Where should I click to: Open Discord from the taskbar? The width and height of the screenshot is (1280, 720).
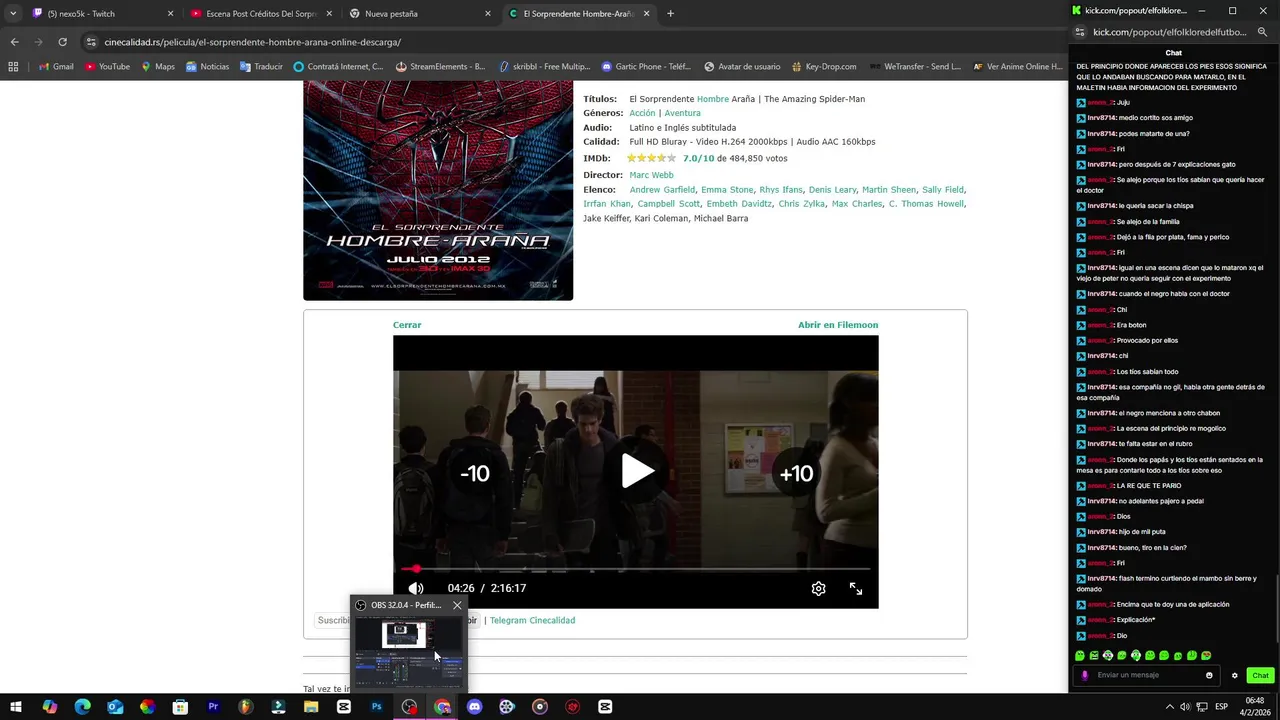474,707
